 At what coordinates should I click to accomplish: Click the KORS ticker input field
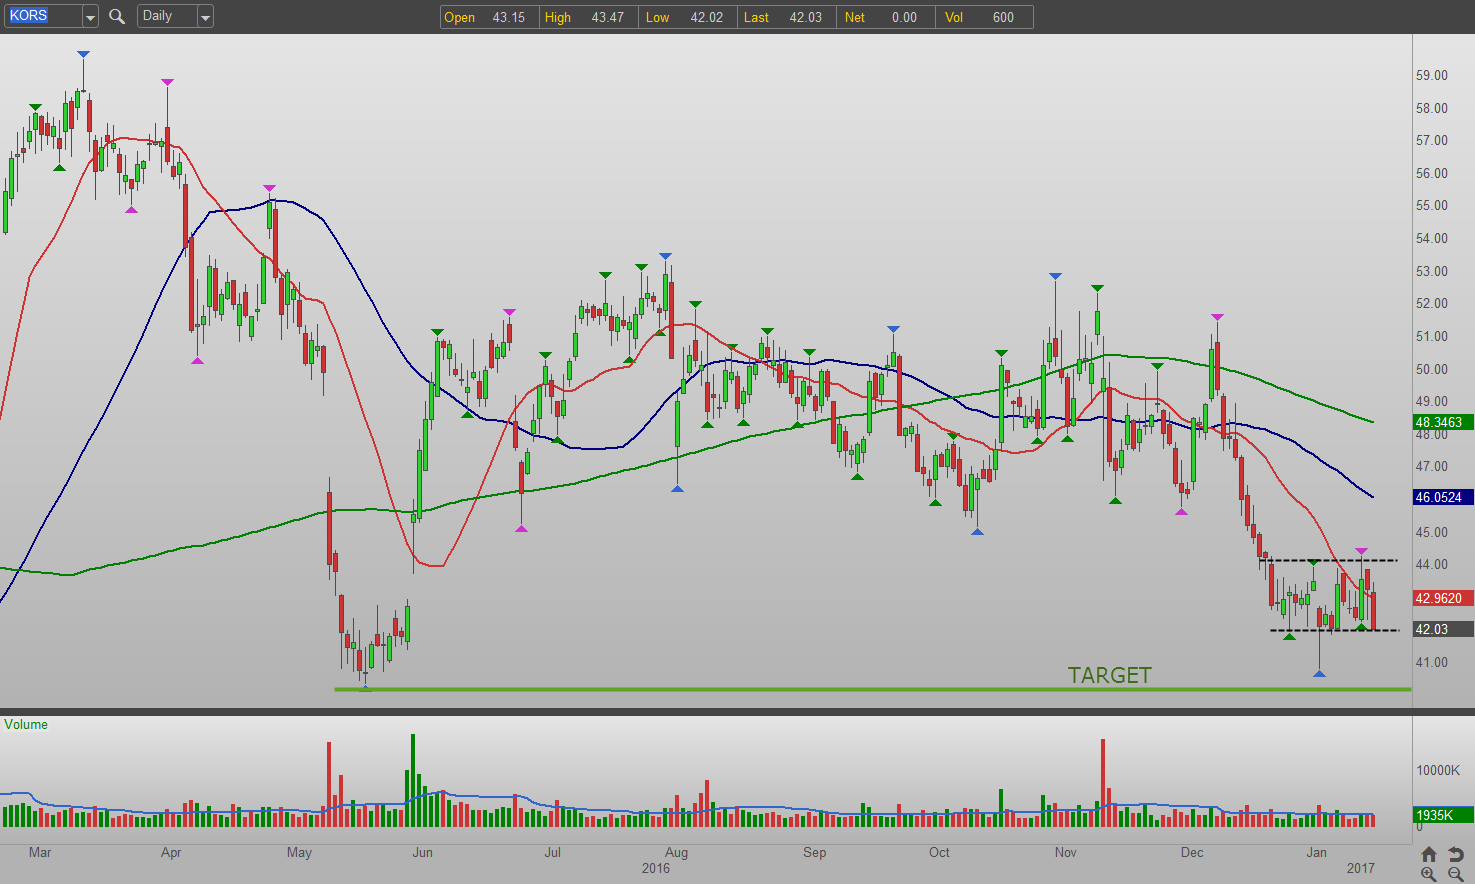[42, 16]
